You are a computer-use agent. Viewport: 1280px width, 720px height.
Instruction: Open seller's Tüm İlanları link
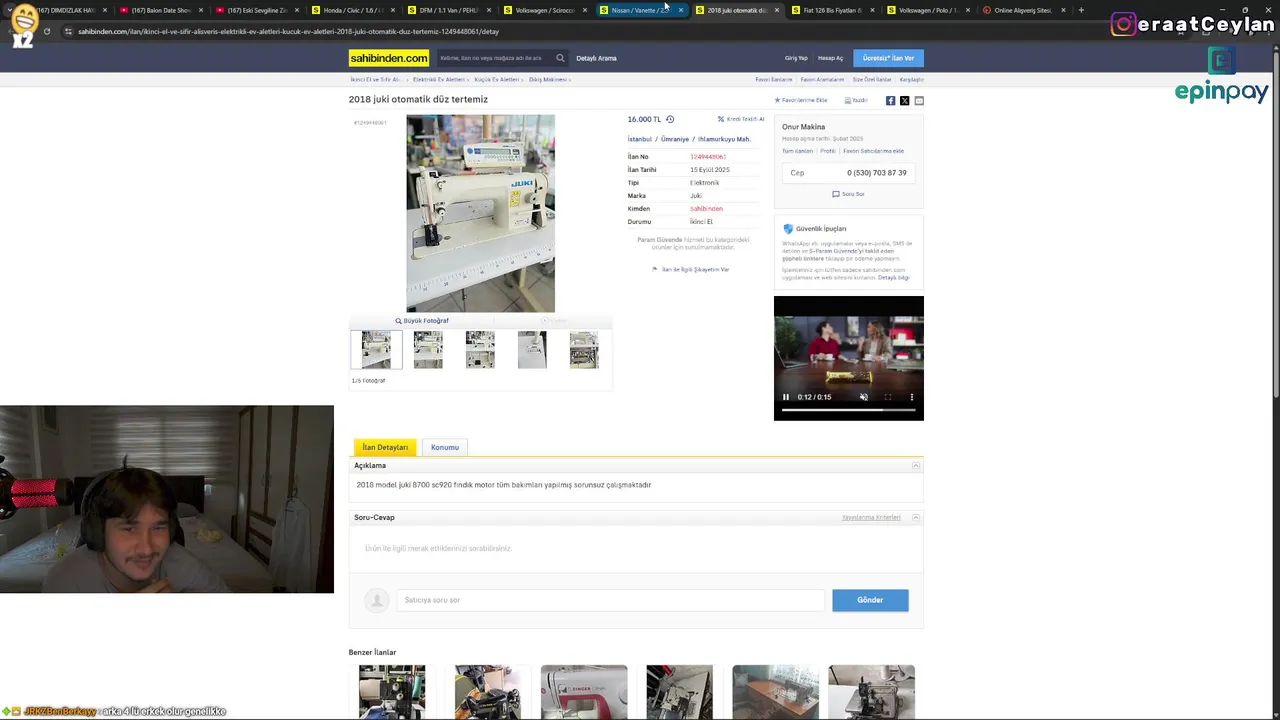797,151
